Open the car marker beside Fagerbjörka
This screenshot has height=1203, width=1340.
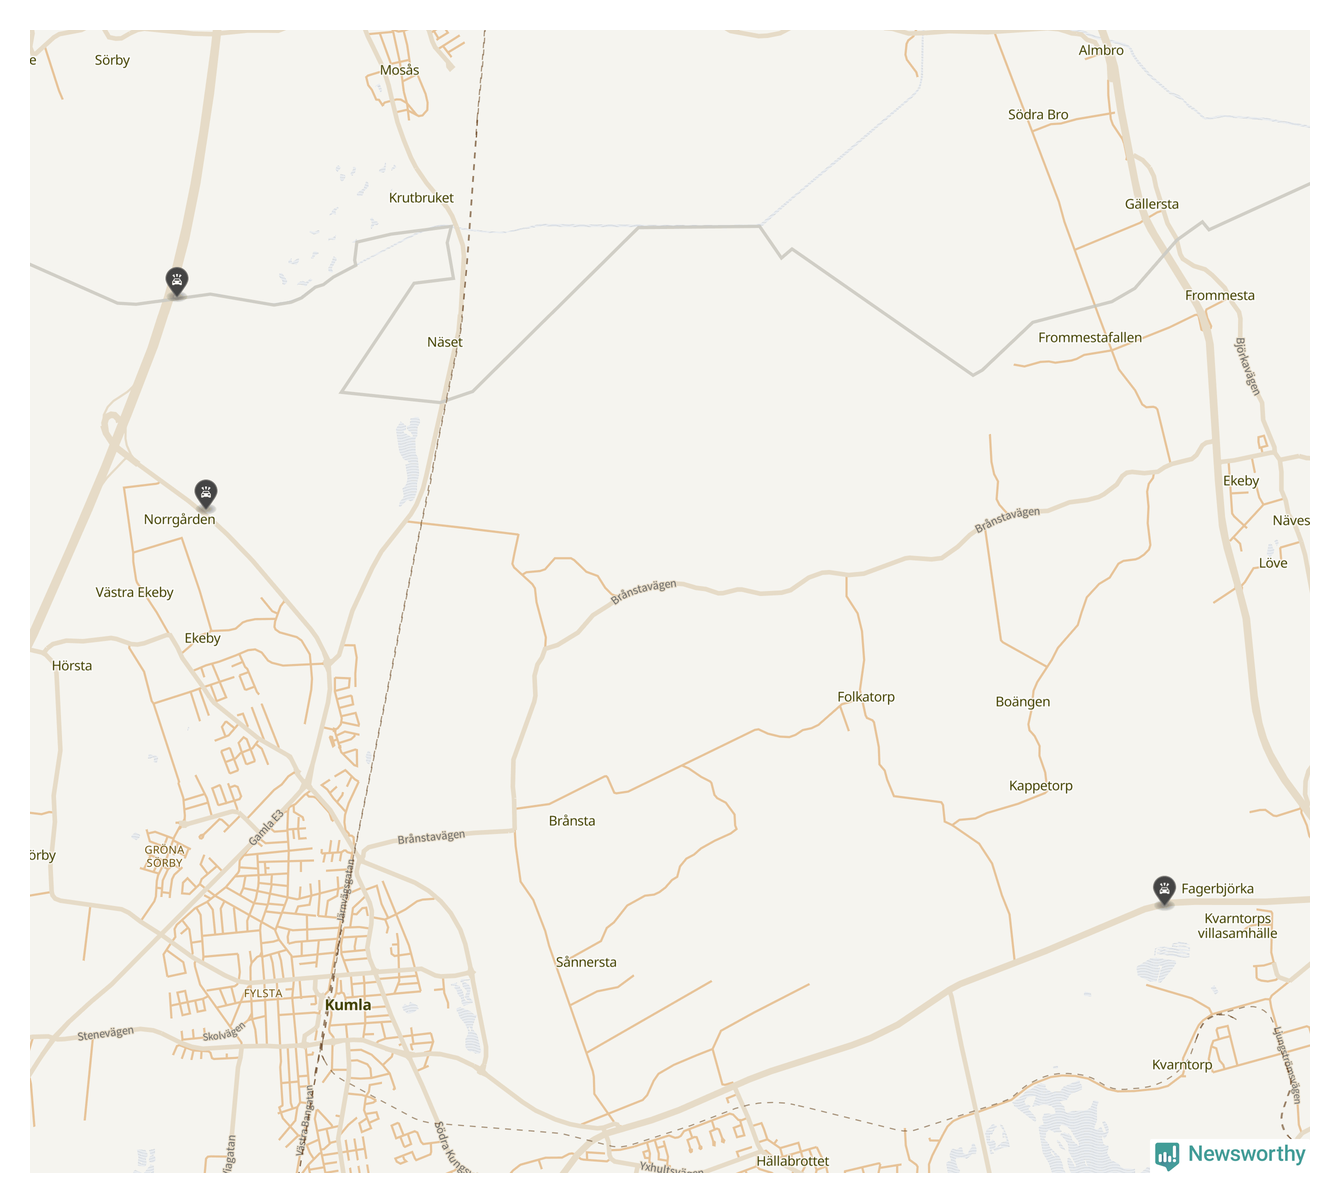[x=1164, y=890]
